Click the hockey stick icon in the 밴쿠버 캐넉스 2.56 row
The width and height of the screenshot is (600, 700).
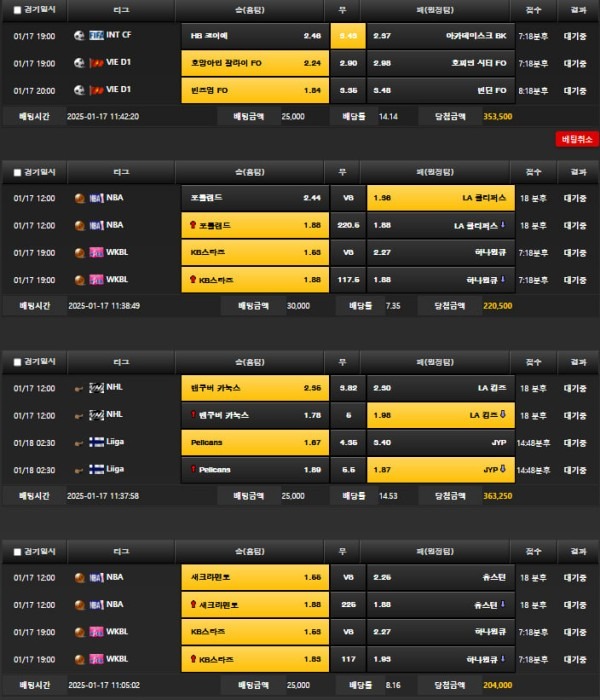(78, 387)
